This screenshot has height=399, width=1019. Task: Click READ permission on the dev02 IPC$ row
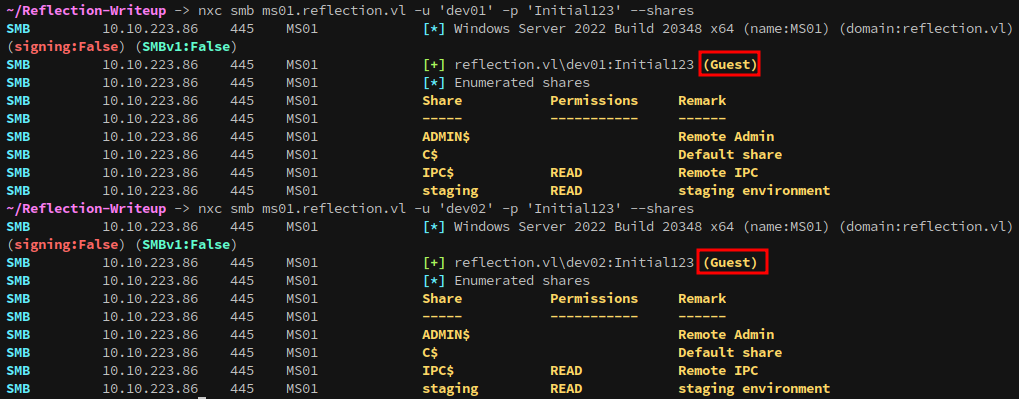pyautogui.click(x=566, y=371)
